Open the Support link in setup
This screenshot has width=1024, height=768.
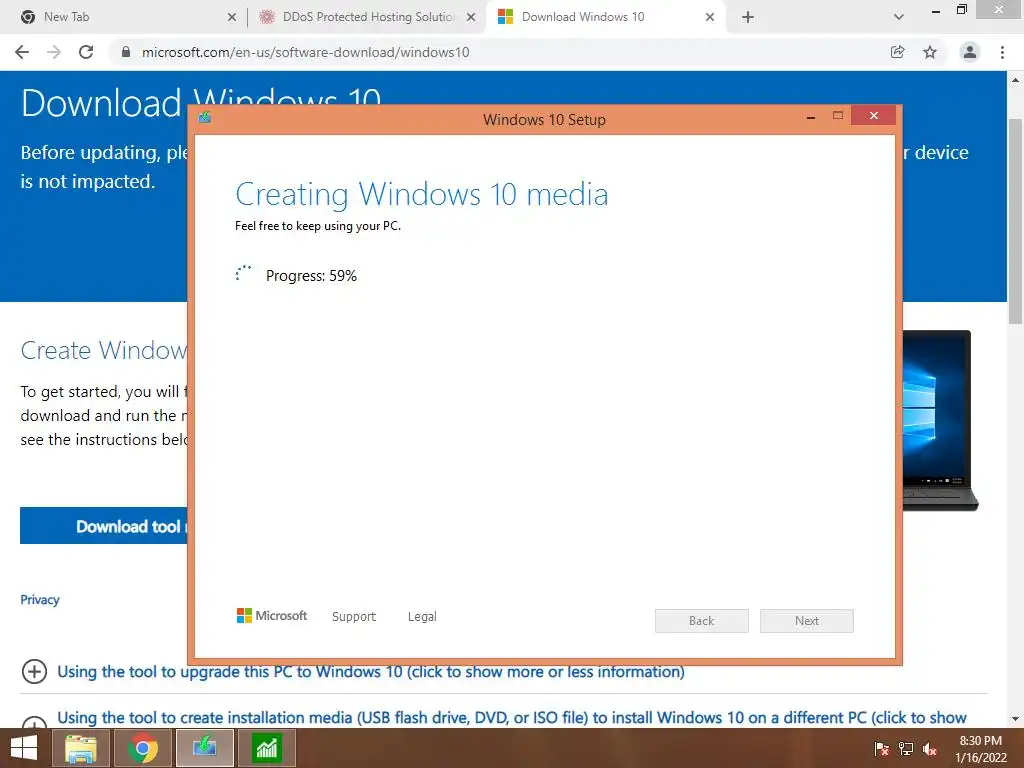point(354,616)
